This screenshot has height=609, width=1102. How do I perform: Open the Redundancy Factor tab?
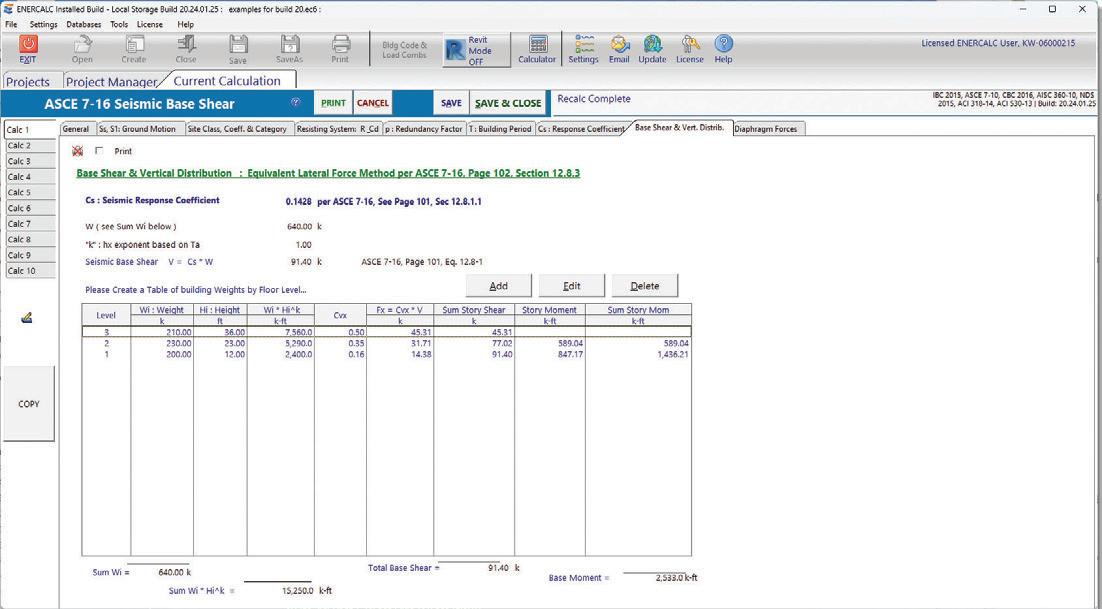coord(424,129)
